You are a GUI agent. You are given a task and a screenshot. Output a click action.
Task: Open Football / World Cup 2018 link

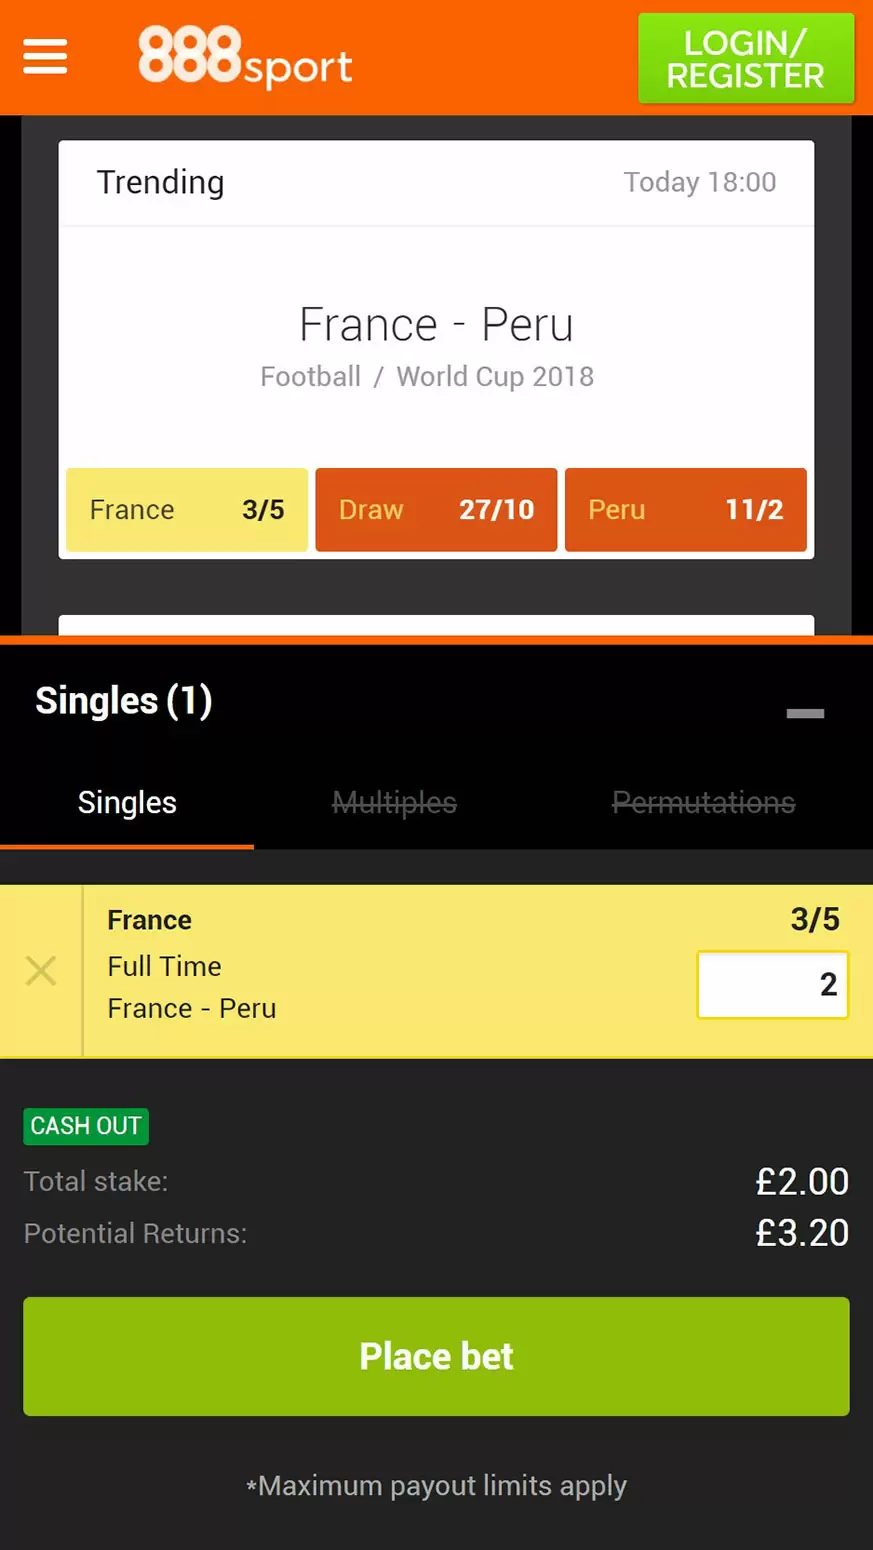(427, 377)
